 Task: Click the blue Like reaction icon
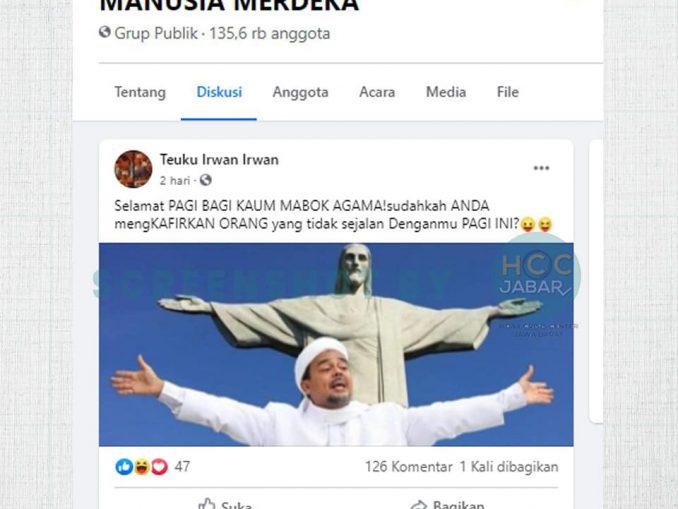124,467
